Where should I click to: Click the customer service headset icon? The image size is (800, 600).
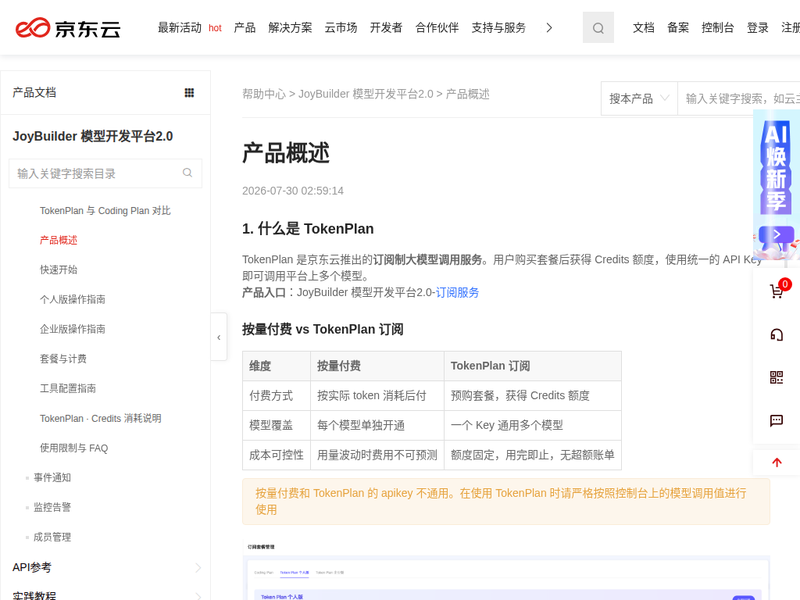777,335
